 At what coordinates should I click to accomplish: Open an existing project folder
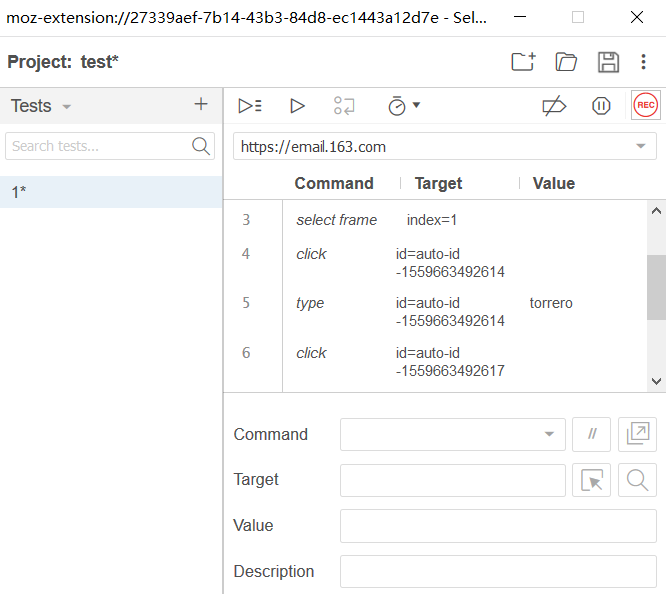coord(566,62)
